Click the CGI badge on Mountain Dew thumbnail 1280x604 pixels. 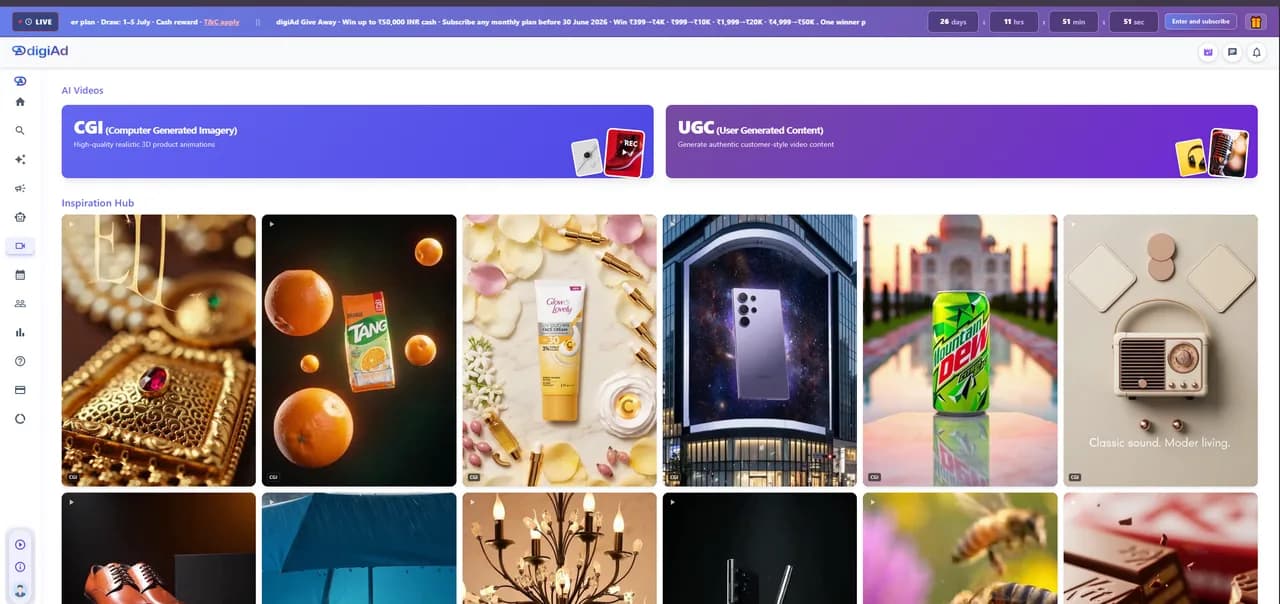874,478
